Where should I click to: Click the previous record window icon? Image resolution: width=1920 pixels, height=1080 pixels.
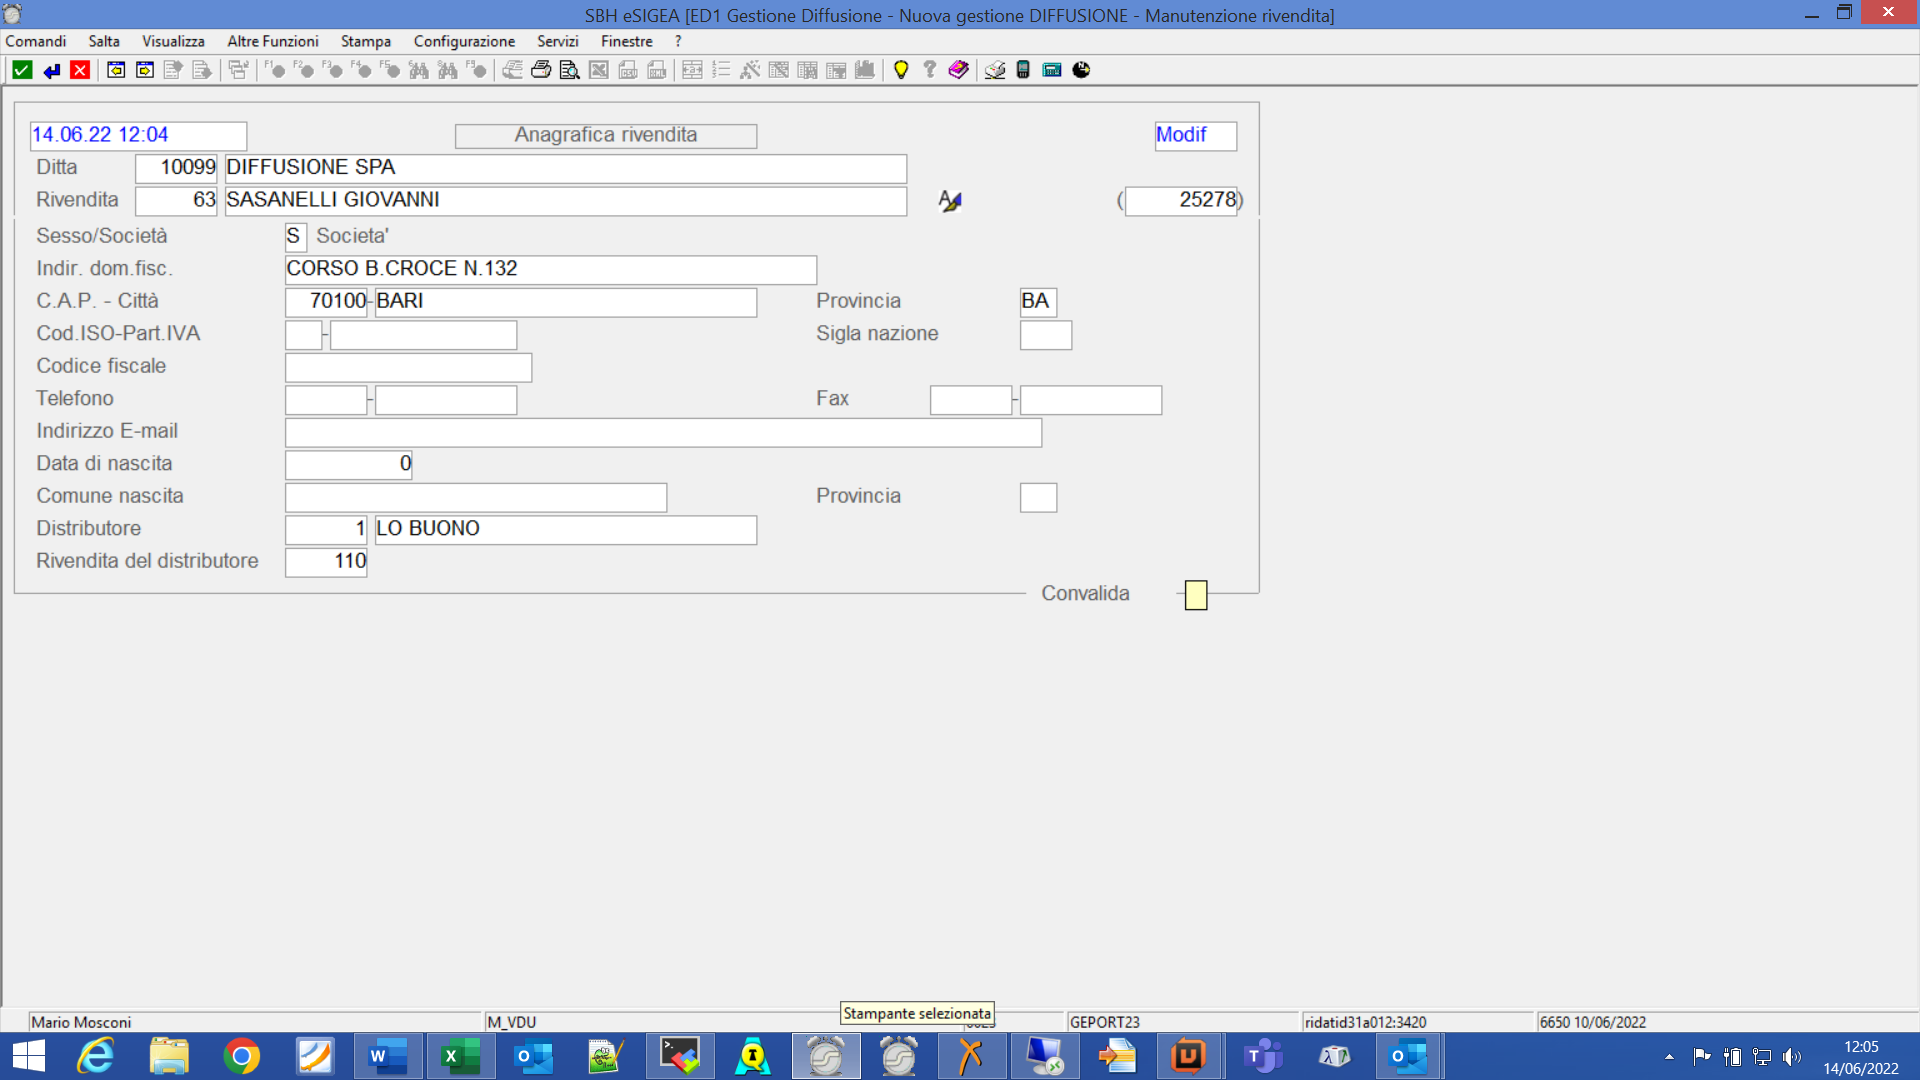click(116, 70)
